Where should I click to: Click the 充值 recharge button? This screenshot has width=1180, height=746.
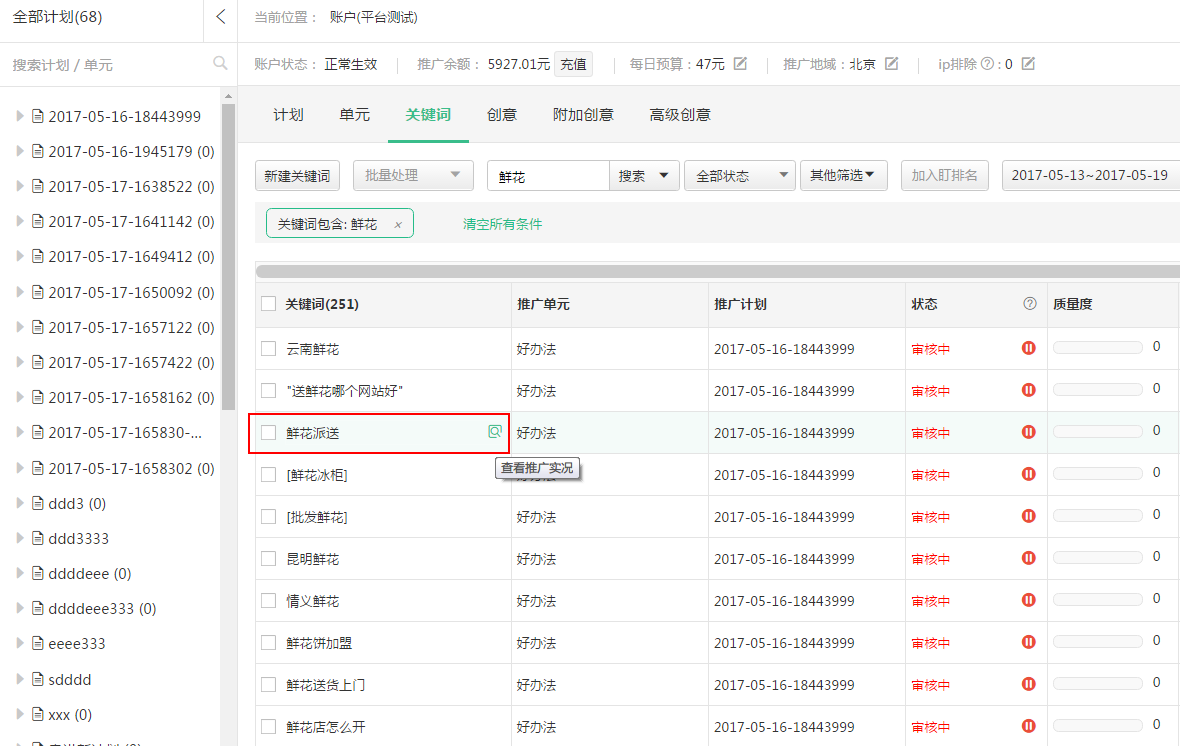(x=573, y=64)
